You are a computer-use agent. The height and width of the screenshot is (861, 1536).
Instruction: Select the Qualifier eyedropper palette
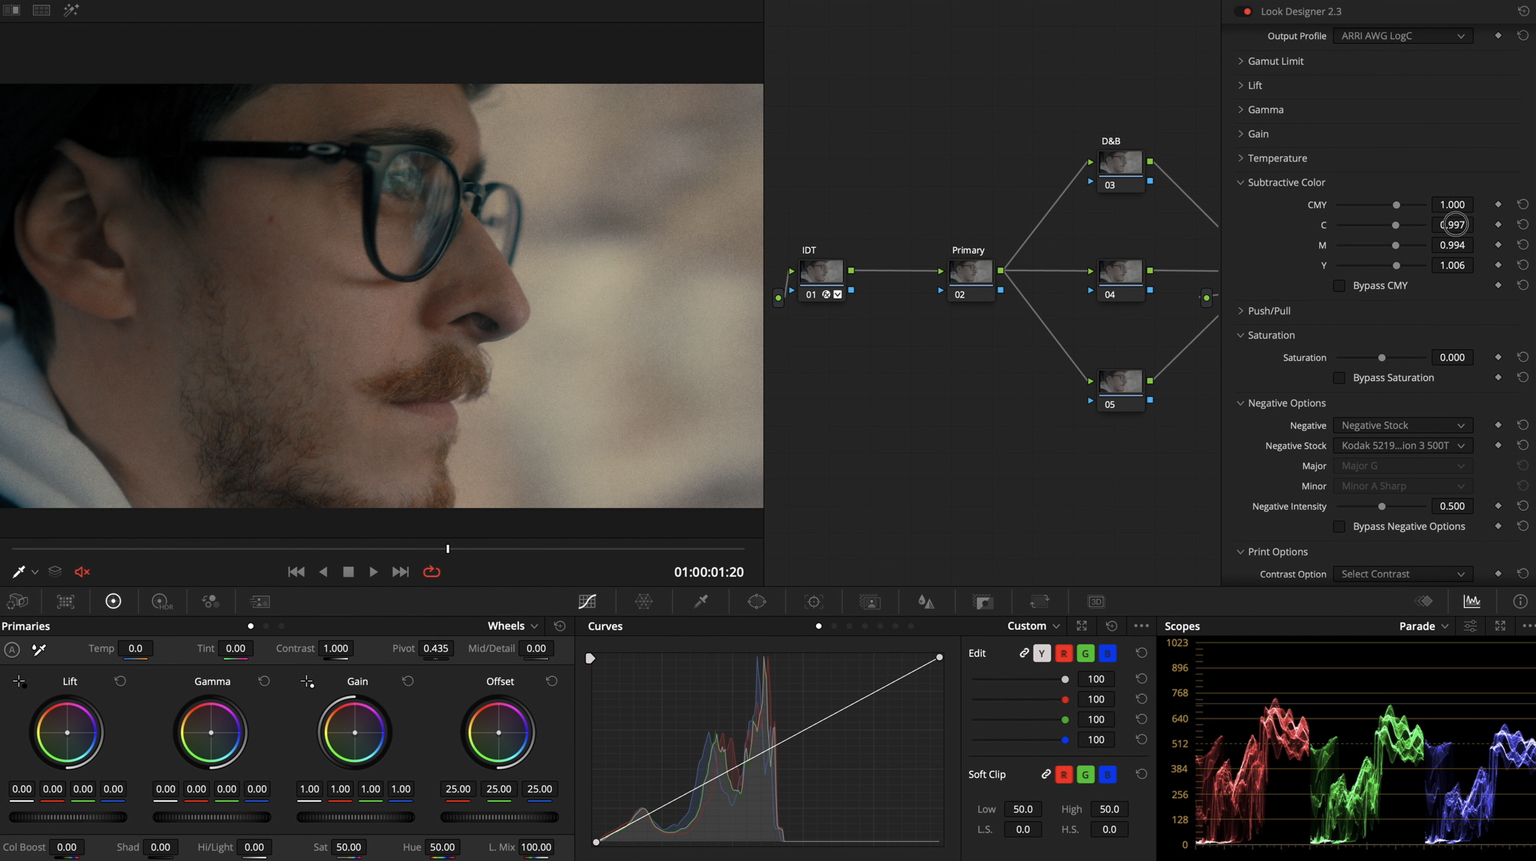coord(701,601)
